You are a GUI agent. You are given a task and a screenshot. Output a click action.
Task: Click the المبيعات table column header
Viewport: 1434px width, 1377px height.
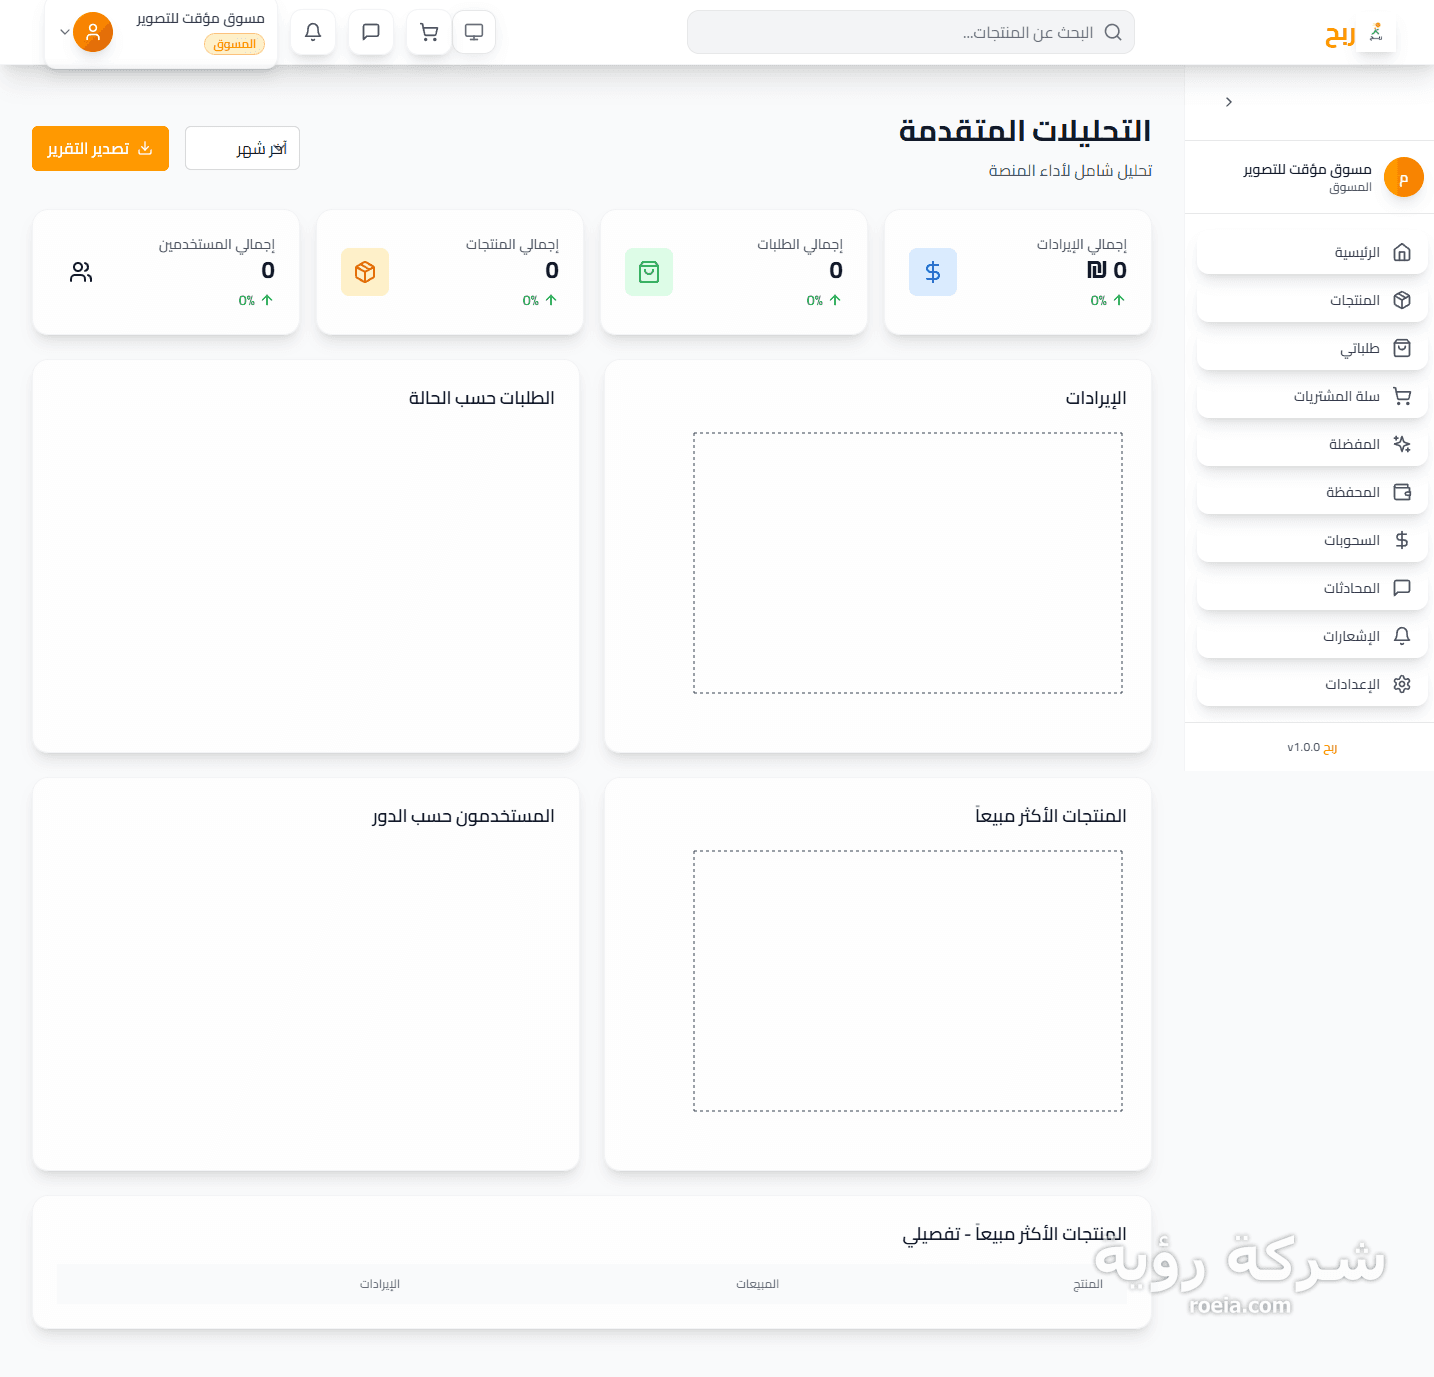coord(757,1284)
